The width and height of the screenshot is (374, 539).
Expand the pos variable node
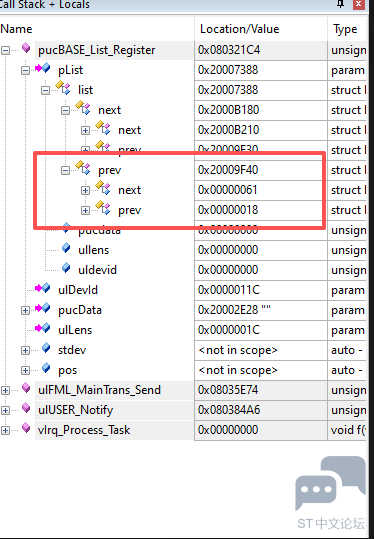[25, 370]
